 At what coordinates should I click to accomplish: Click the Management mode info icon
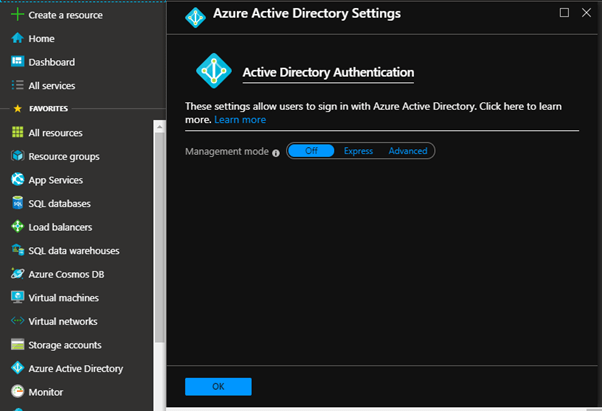[x=276, y=153]
